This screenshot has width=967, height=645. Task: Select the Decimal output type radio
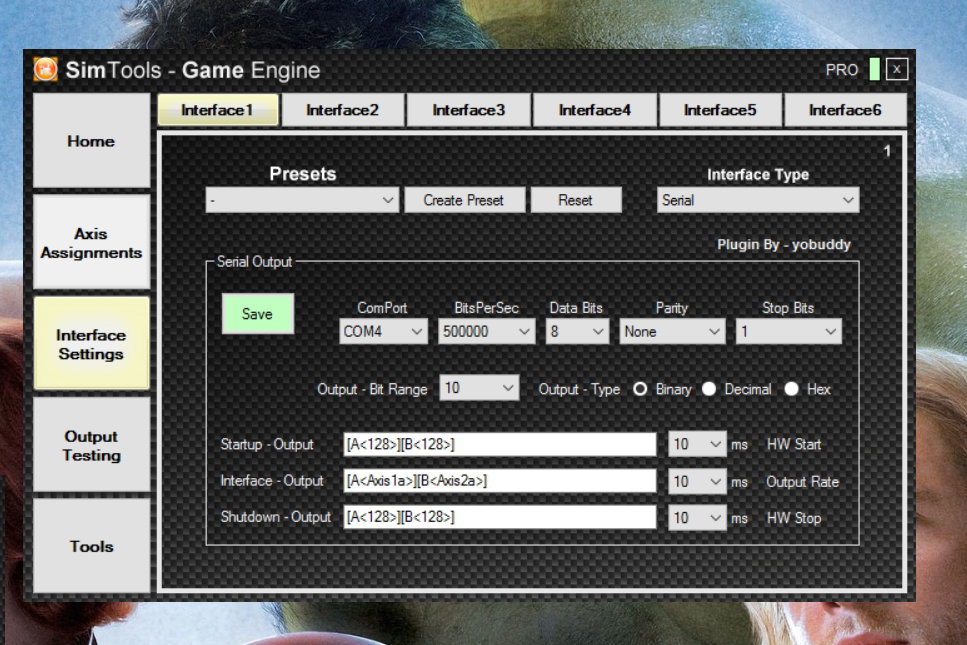tap(709, 389)
